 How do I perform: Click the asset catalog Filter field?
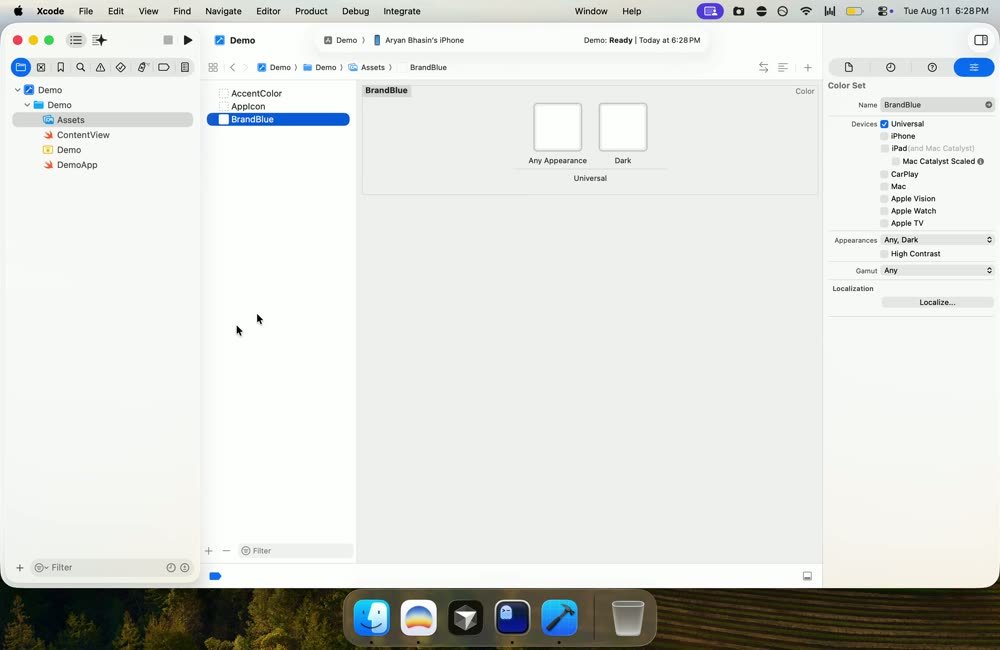click(296, 550)
